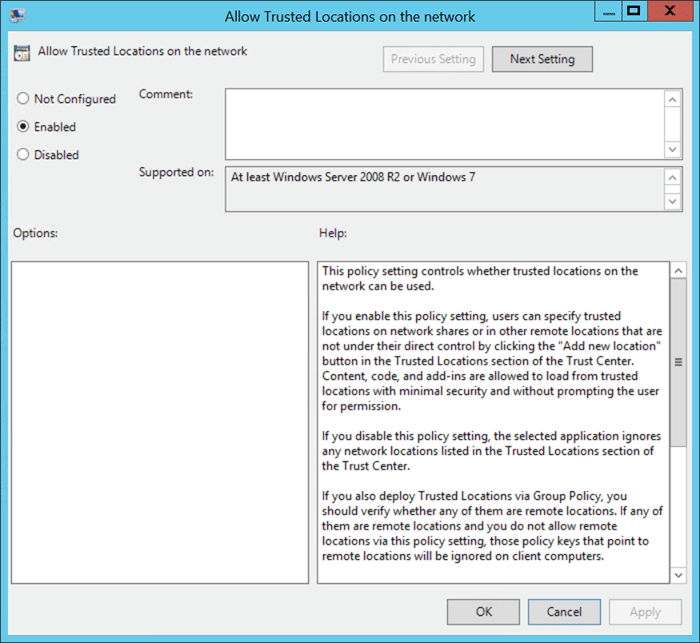
Task: Minimize the policy window
Action: [x=608, y=11]
